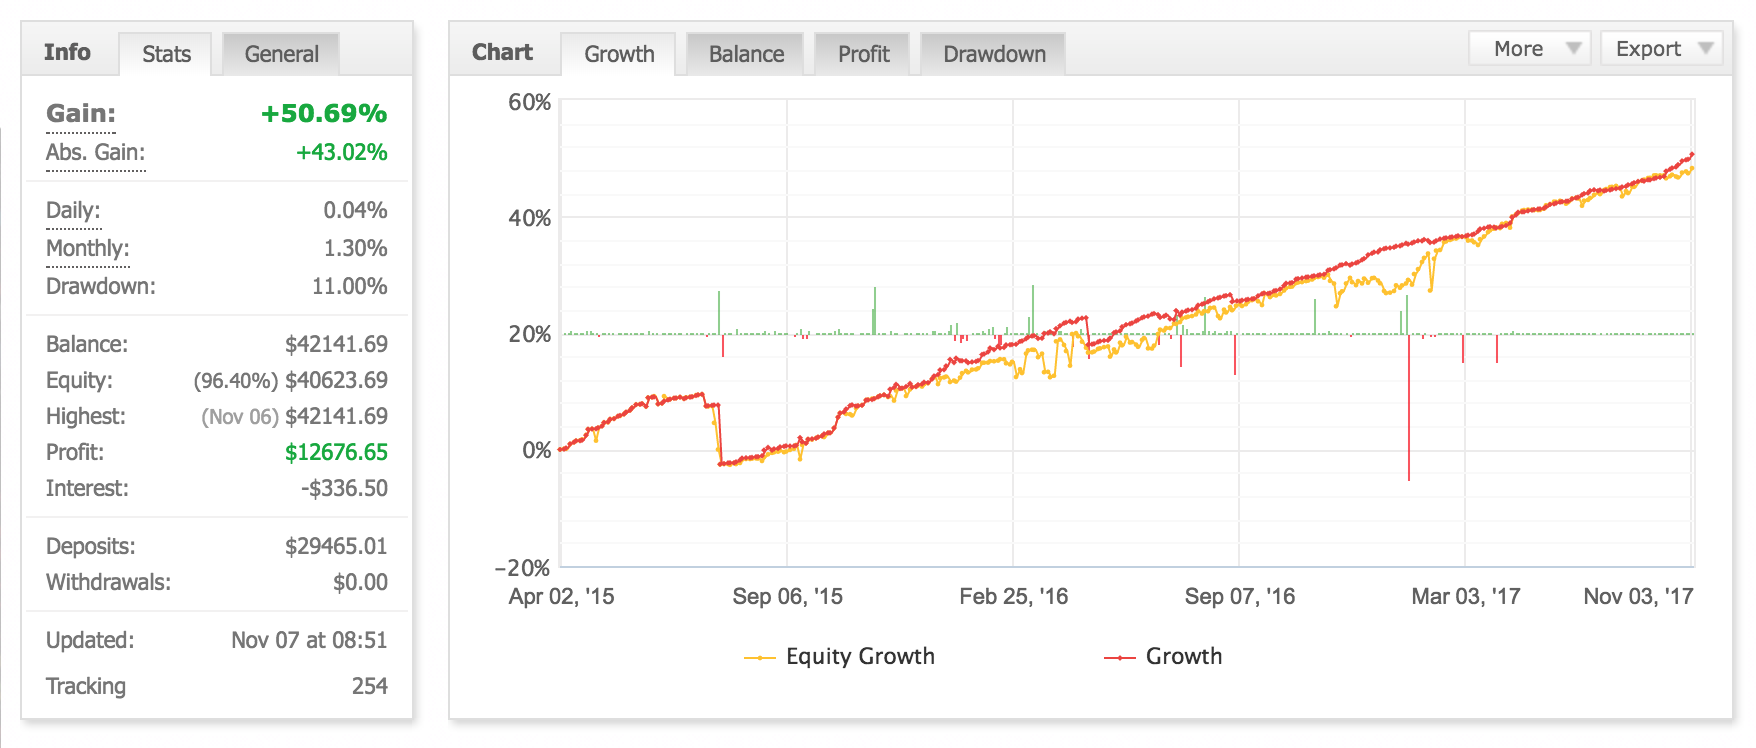The width and height of the screenshot is (1756, 748).
Task: Toggle the red Growth legend series
Action: pyautogui.click(x=1163, y=657)
